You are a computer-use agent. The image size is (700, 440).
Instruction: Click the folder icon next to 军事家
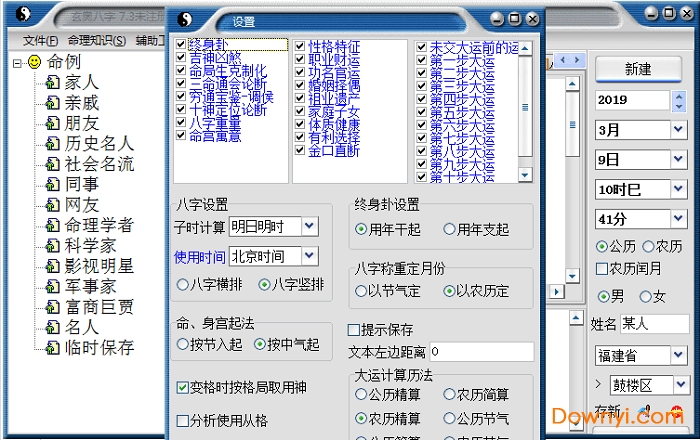coord(53,286)
